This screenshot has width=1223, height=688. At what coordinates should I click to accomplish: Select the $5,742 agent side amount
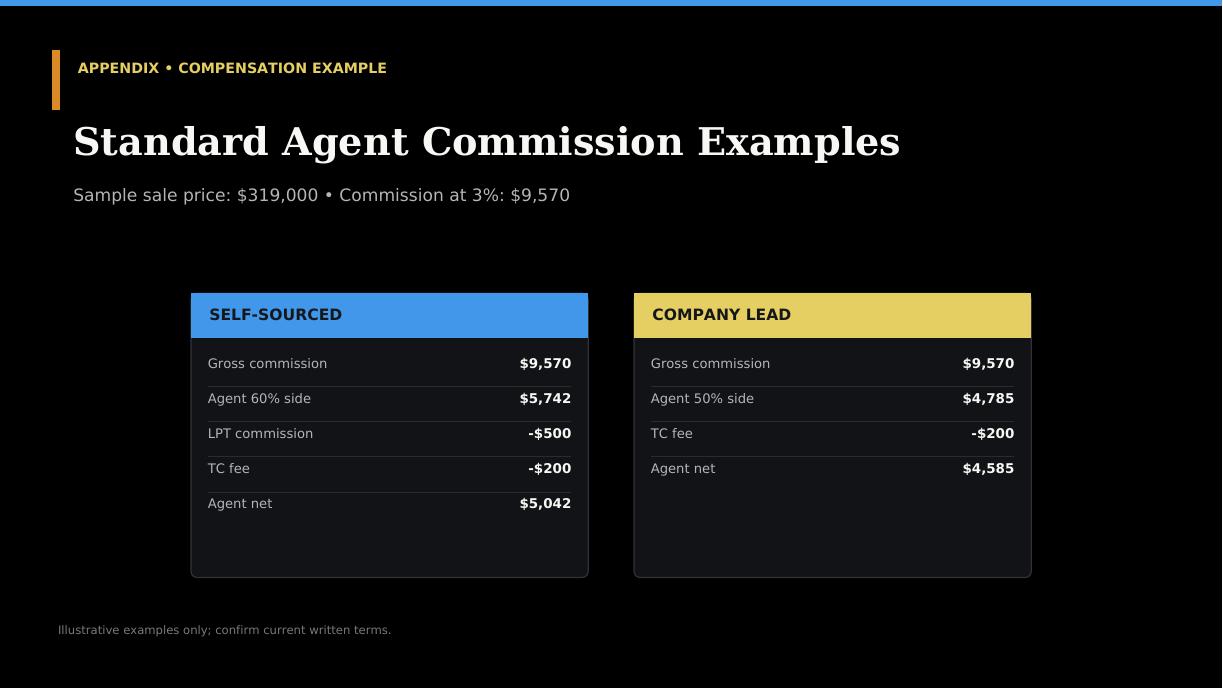coord(545,399)
